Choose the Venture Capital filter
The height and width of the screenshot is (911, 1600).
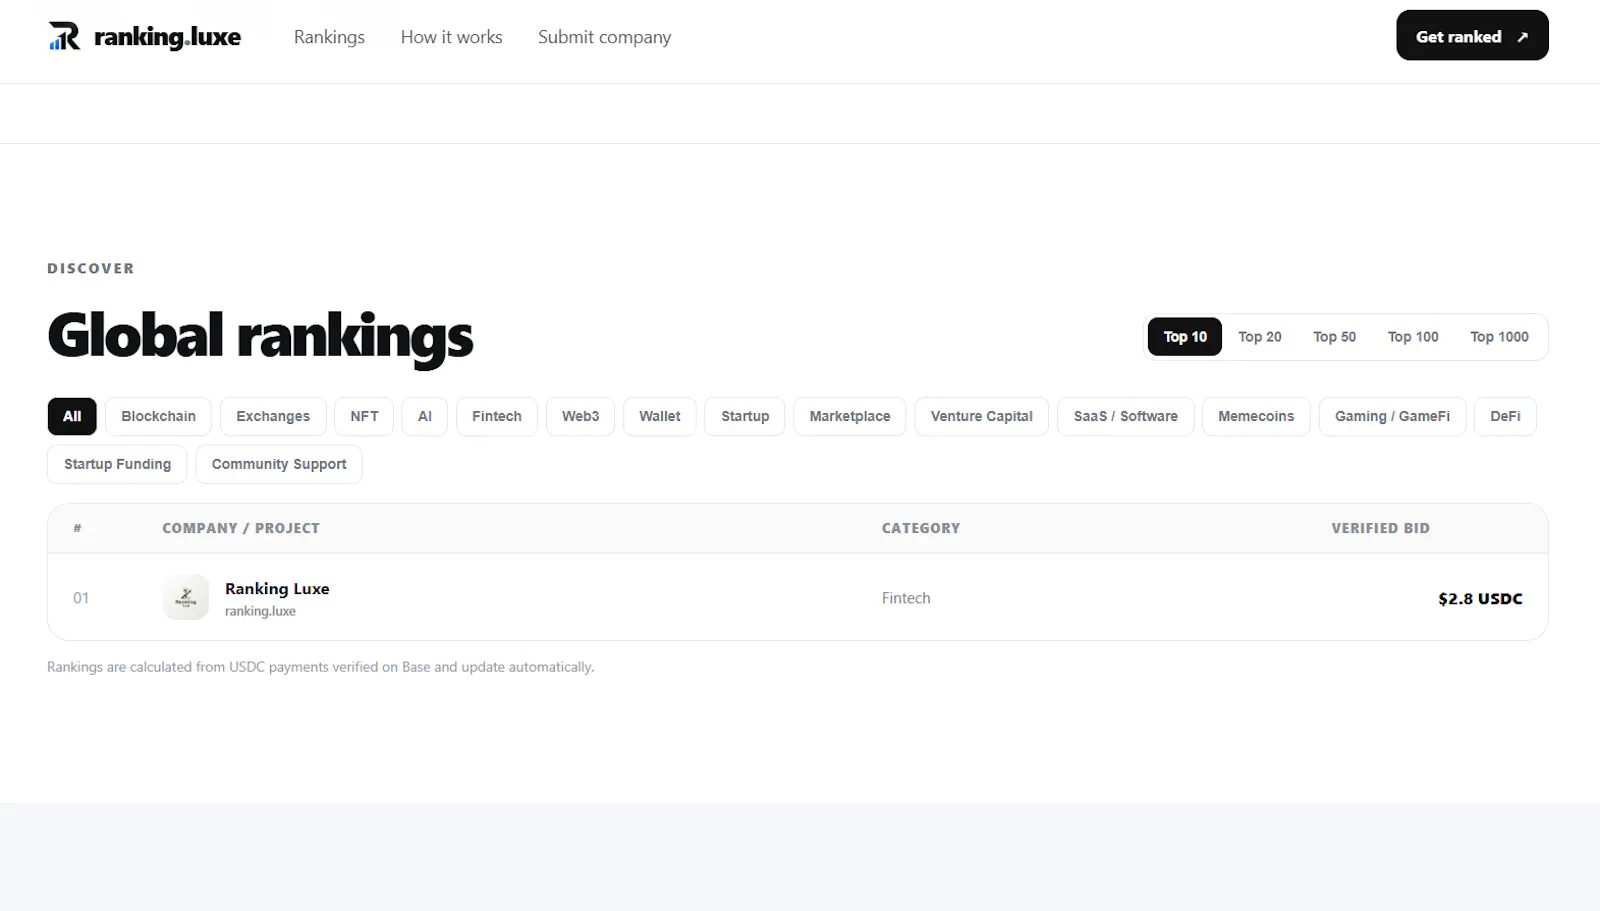tap(982, 416)
